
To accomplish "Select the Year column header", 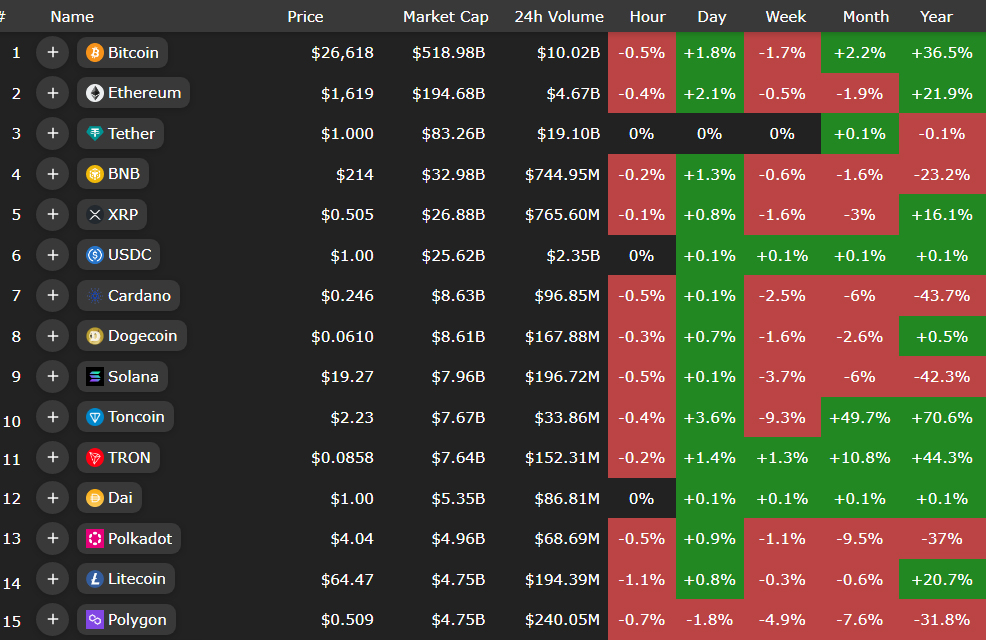I will 936,17.
